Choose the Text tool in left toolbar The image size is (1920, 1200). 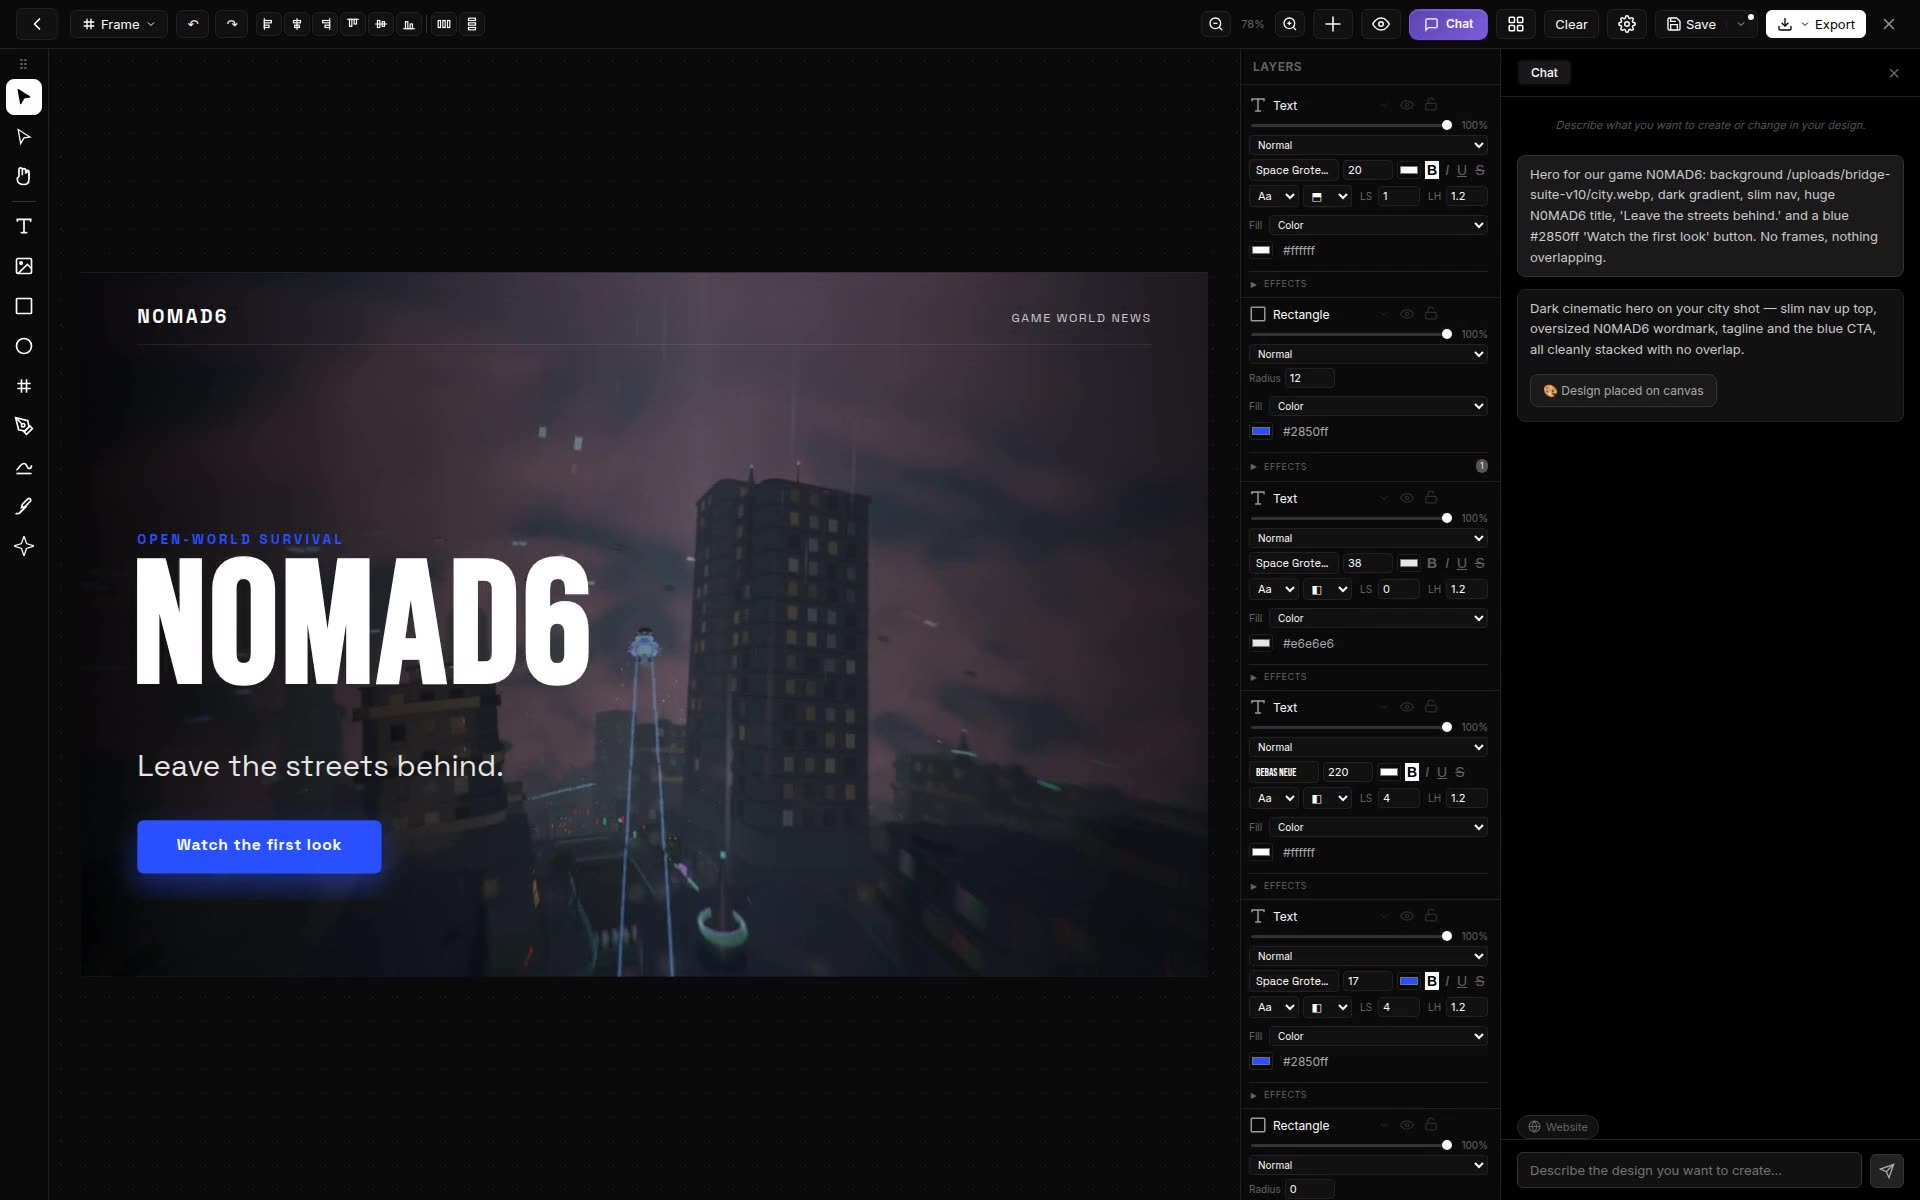[24, 226]
